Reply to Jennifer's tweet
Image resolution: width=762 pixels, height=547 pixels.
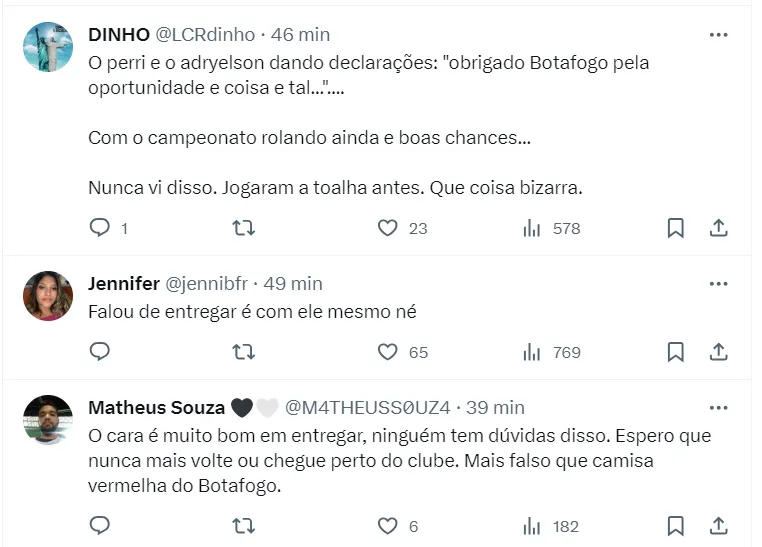pos(100,352)
